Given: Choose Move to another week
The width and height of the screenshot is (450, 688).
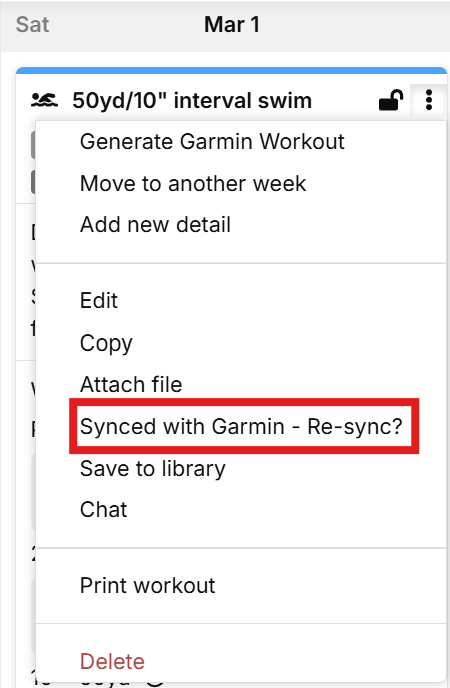Looking at the screenshot, I should tap(193, 183).
